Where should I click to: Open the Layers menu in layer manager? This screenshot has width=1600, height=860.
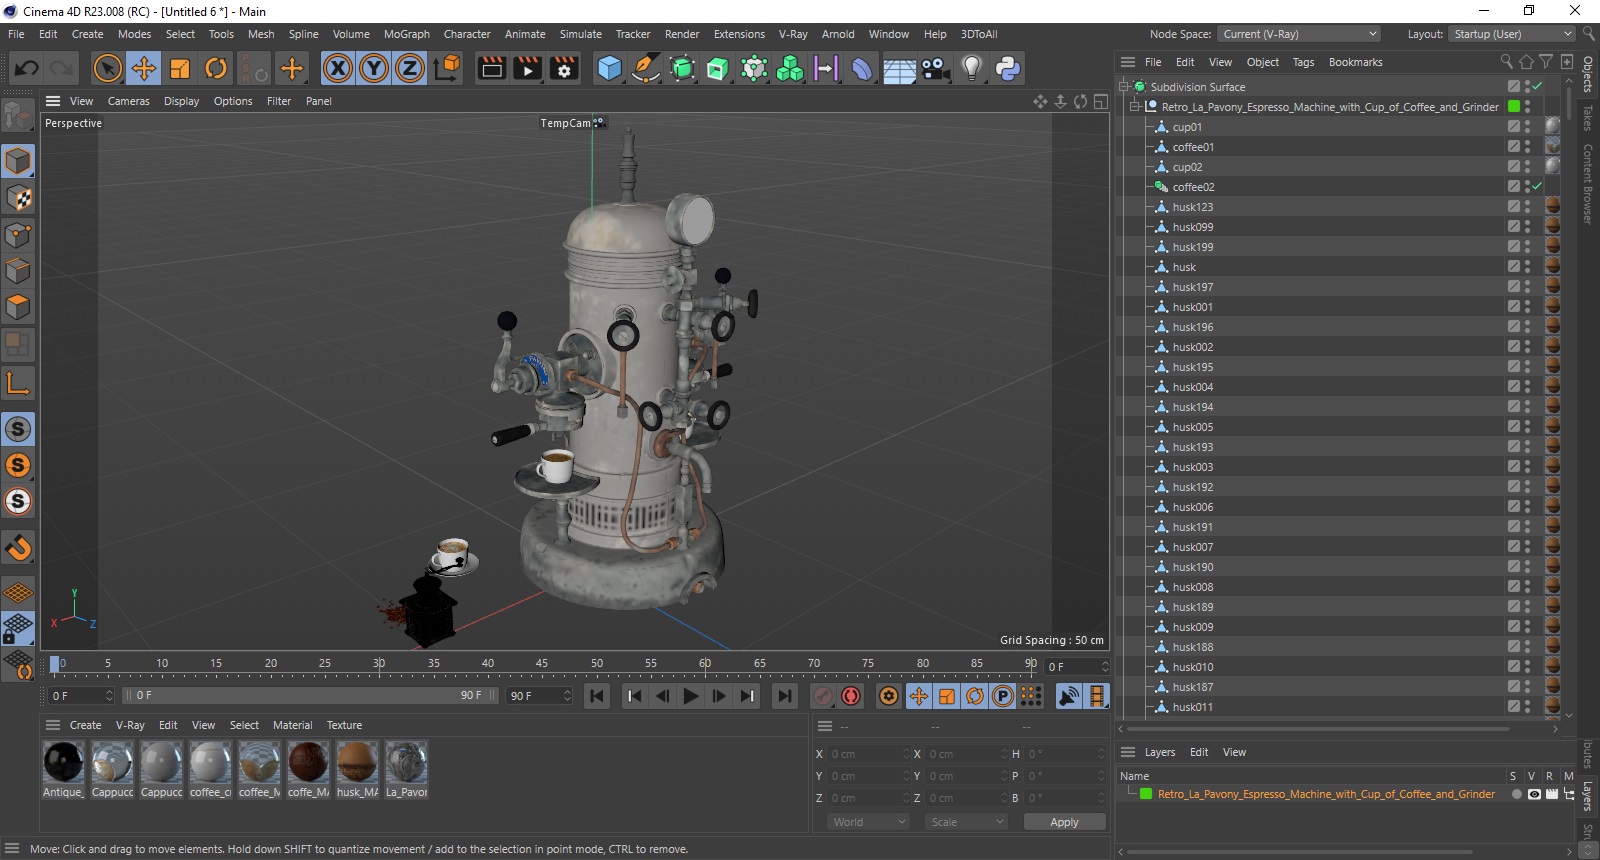click(x=1160, y=752)
